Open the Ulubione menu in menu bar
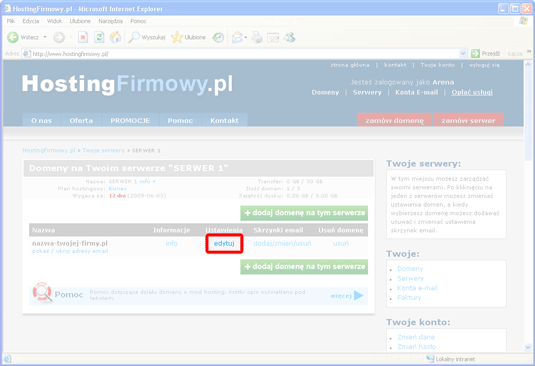 [x=80, y=21]
